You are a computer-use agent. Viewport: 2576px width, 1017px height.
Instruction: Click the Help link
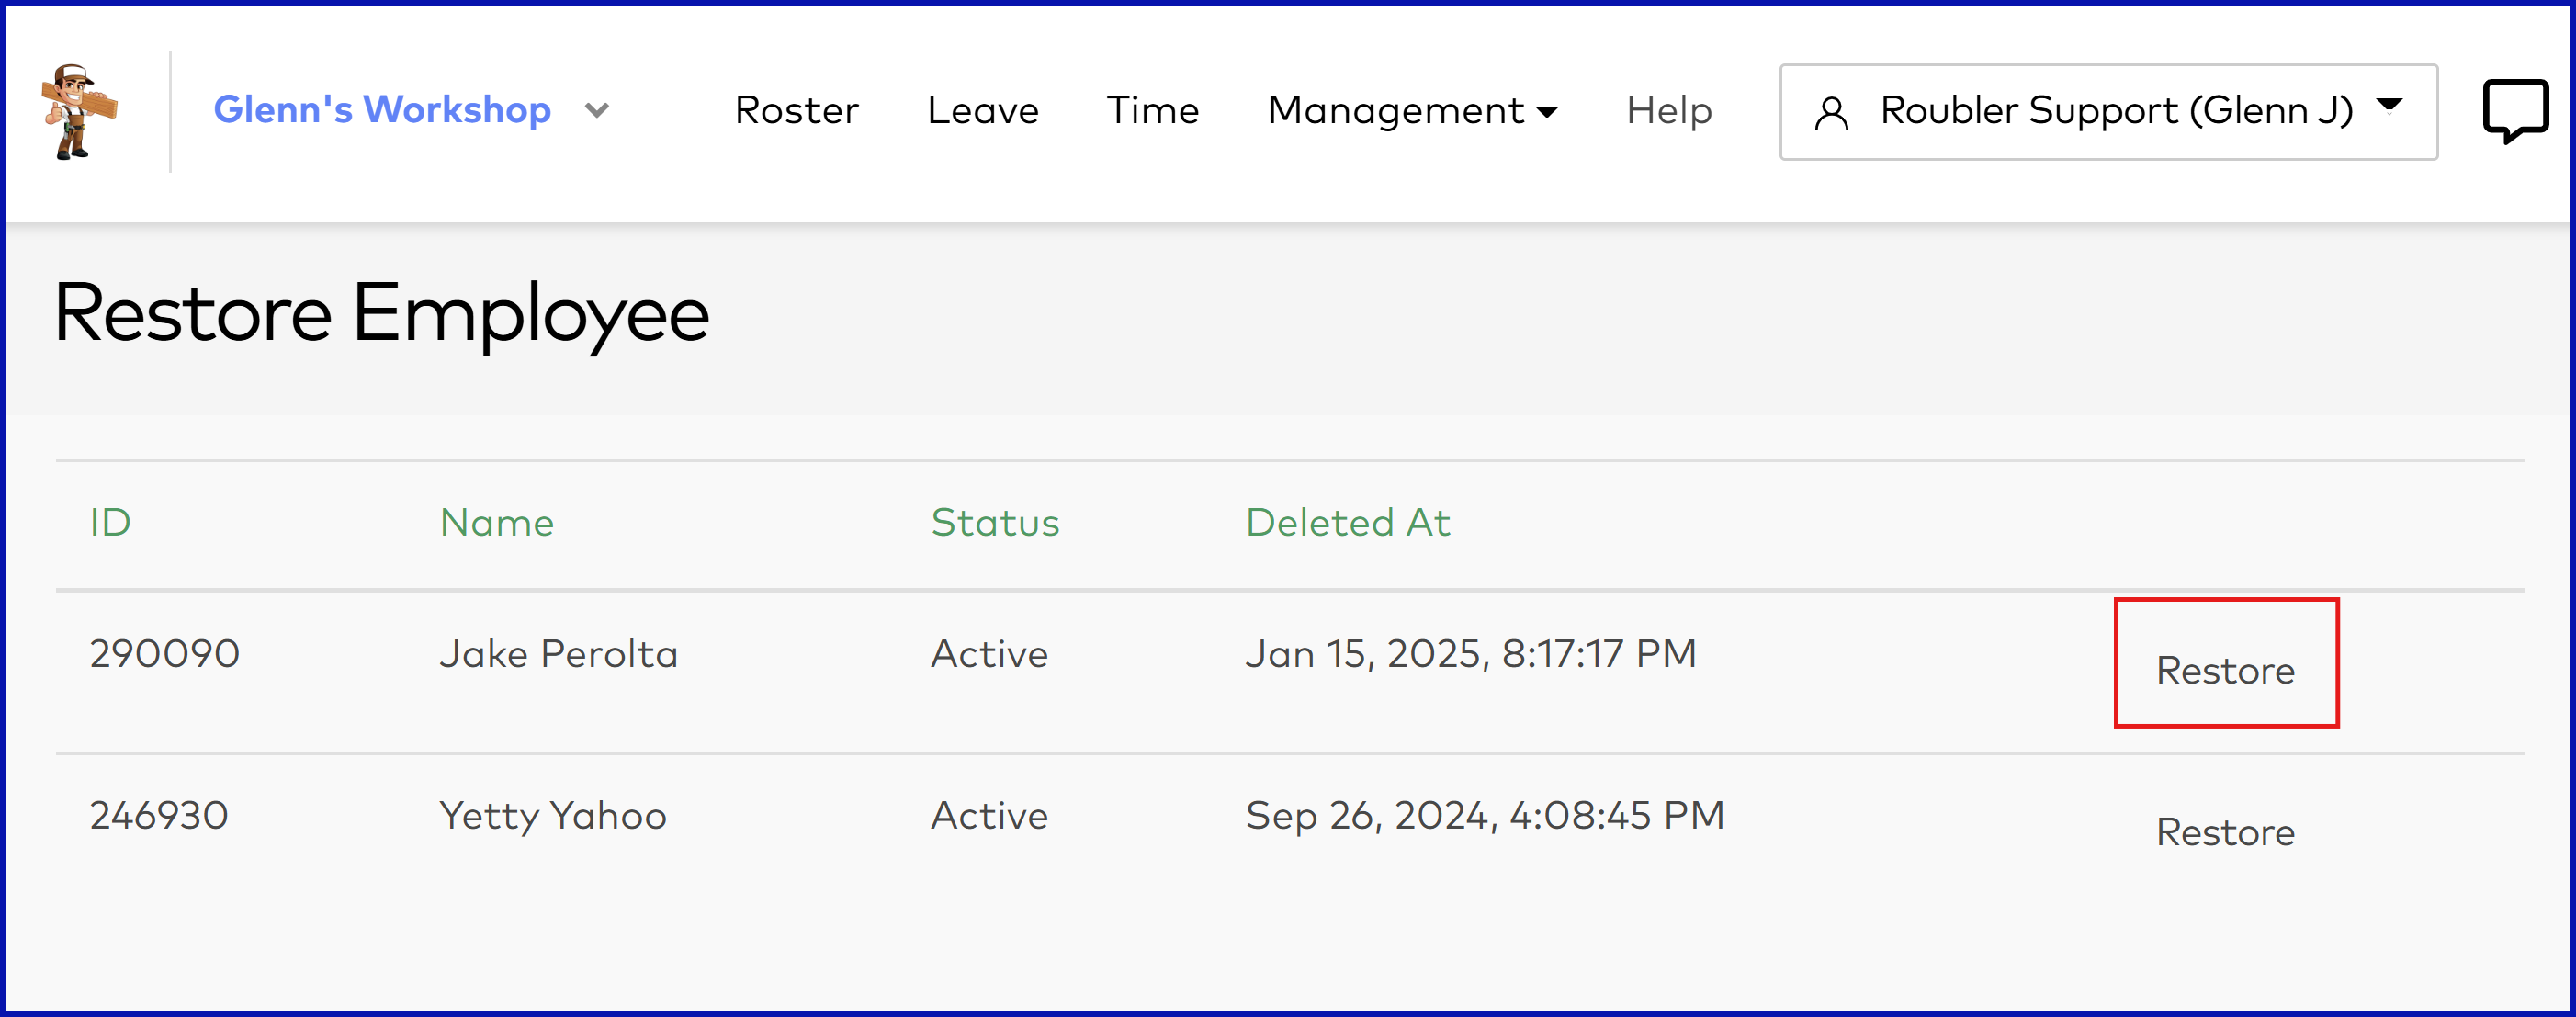[x=1668, y=111]
